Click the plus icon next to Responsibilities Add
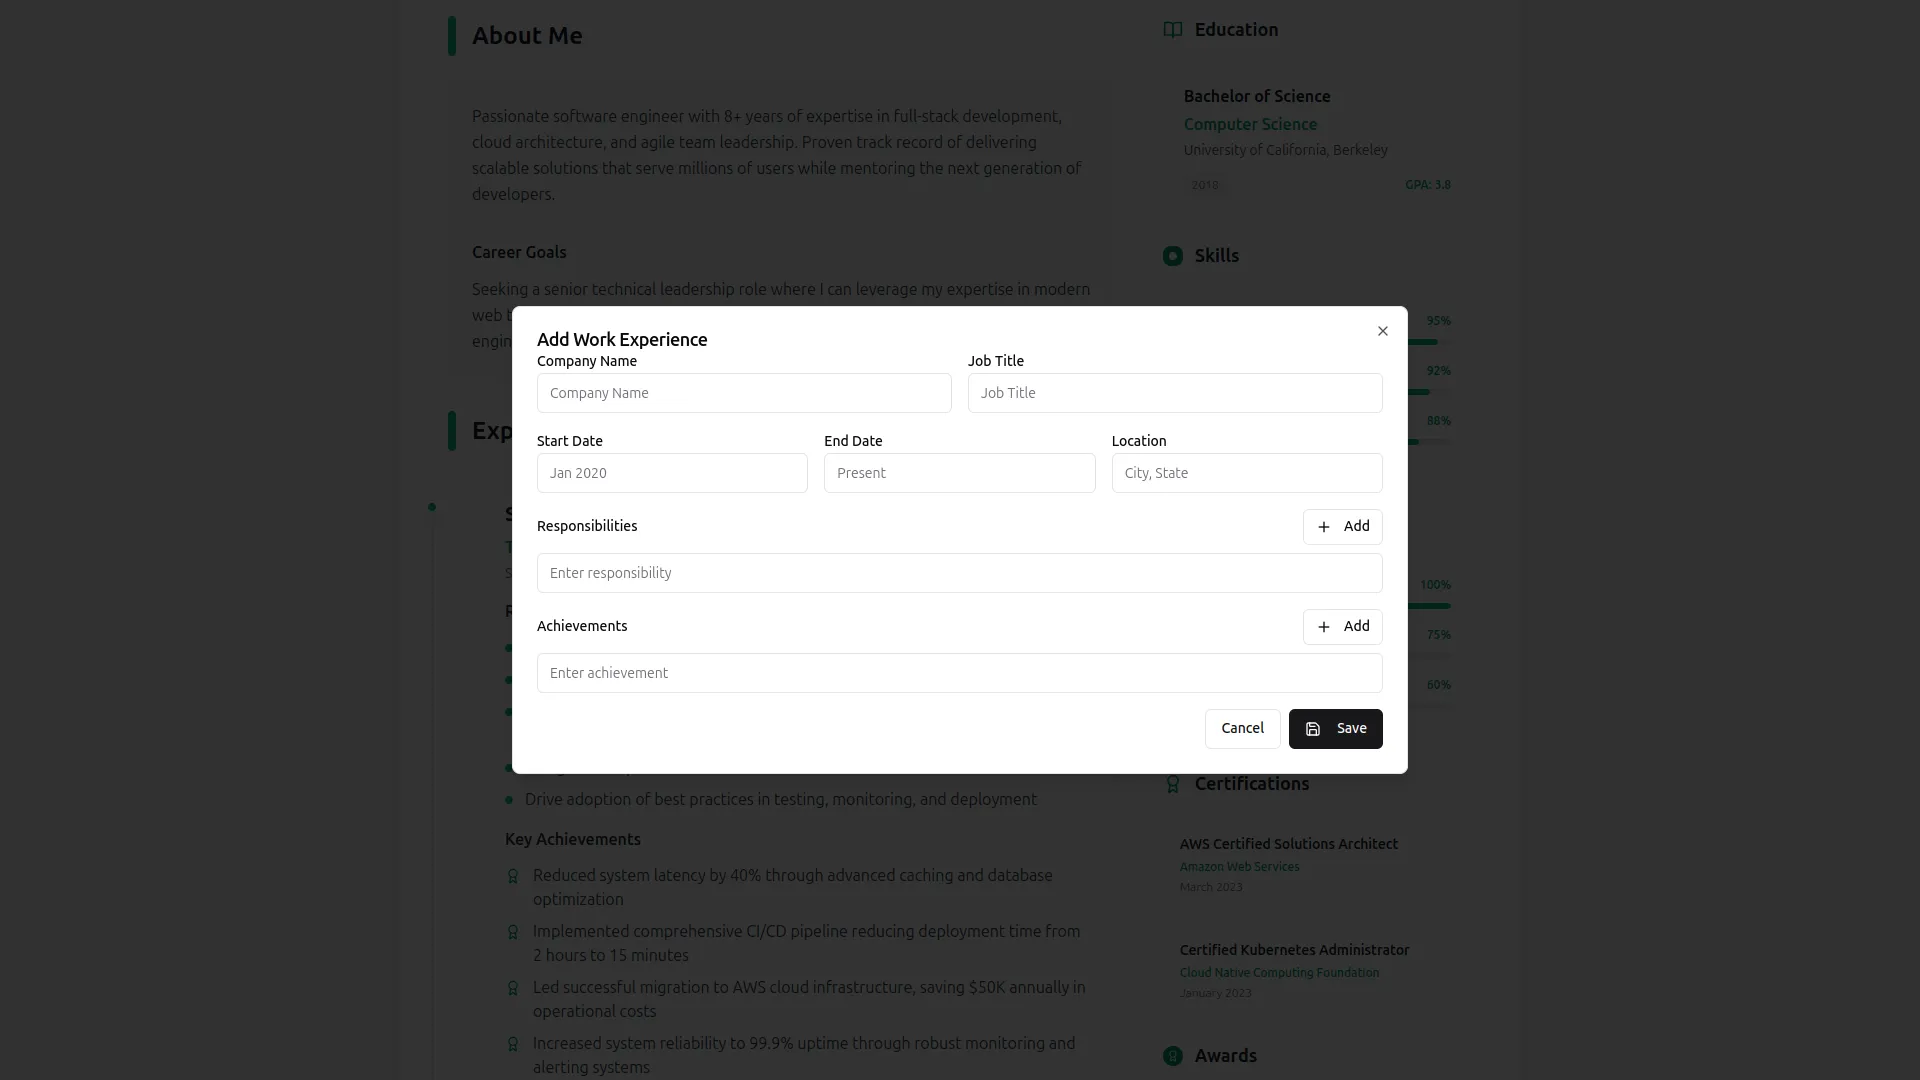 [x=1324, y=527]
